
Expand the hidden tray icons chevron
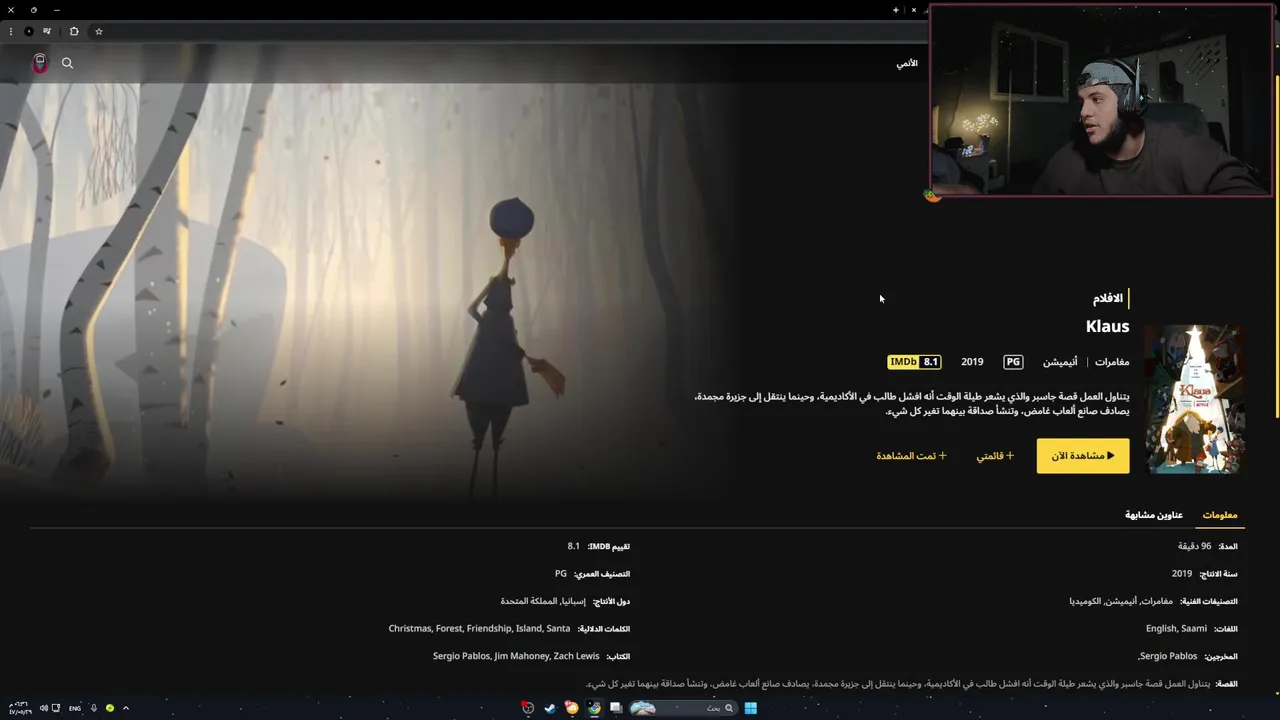pyautogui.click(x=126, y=708)
